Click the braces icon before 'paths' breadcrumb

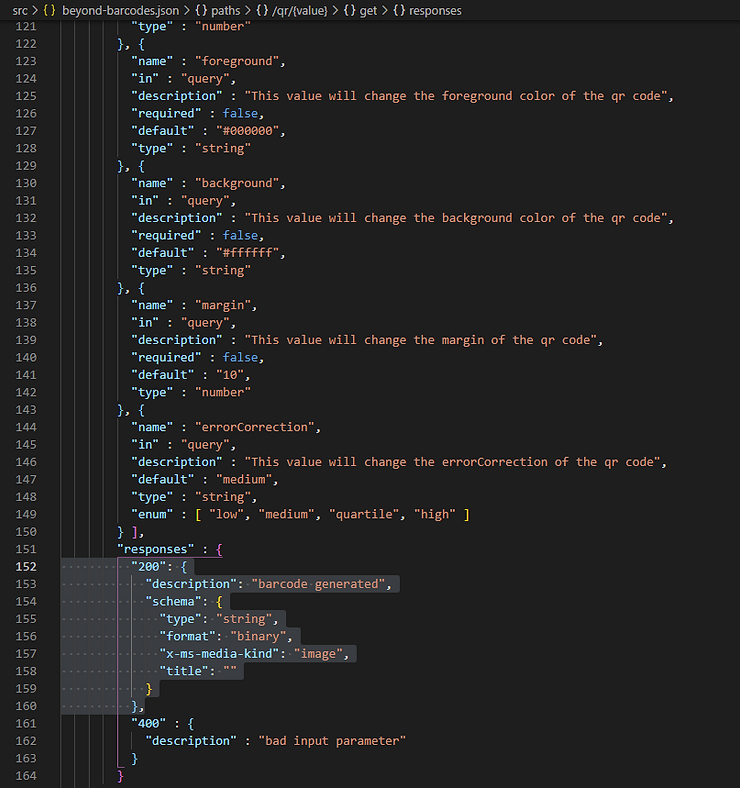coord(200,9)
